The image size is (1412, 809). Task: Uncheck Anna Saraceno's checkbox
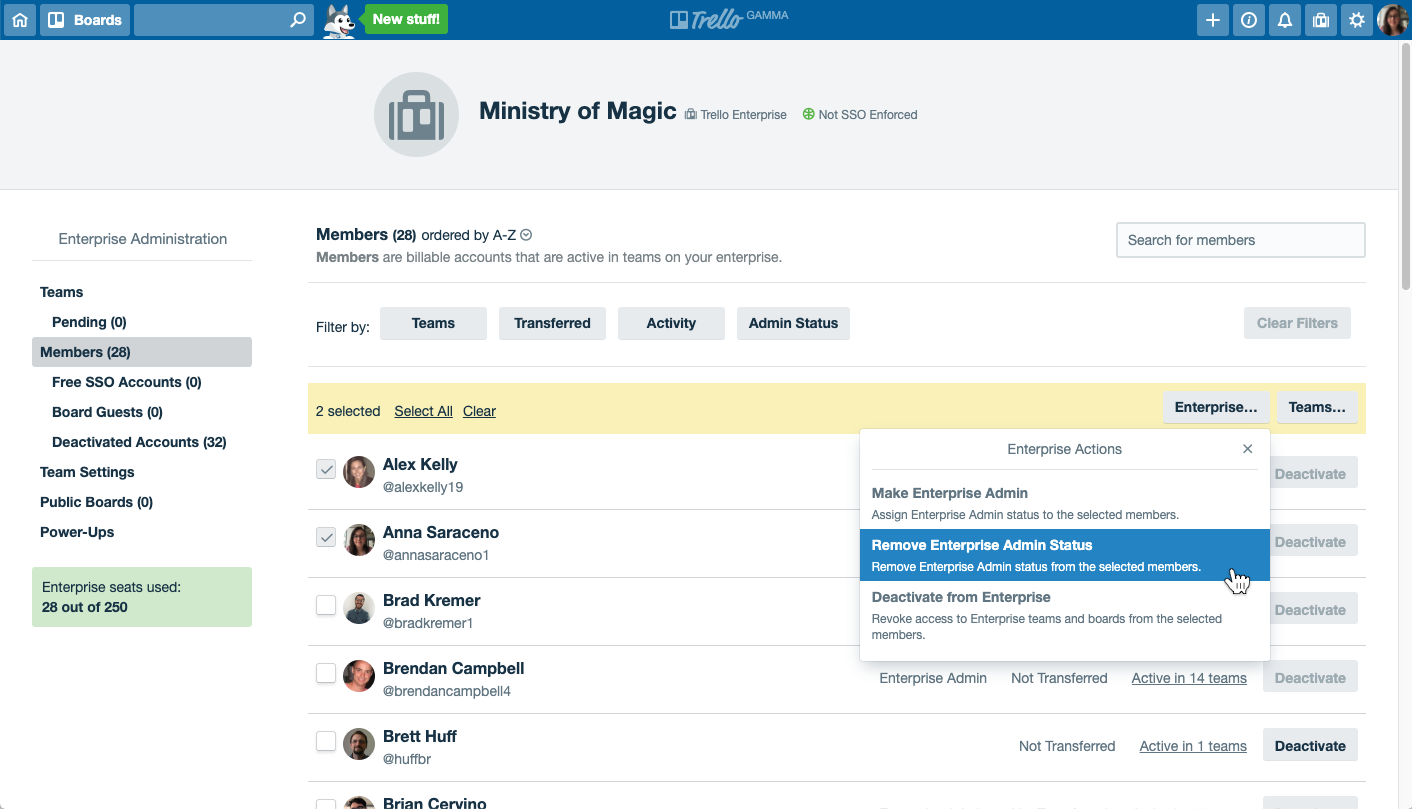[x=326, y=537]
